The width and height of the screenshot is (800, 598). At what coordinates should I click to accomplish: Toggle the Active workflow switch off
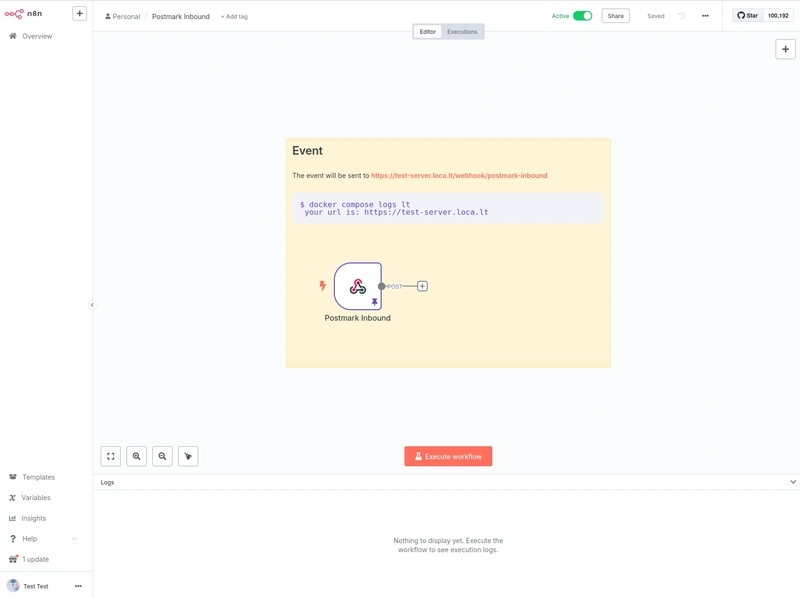point(582,16)
